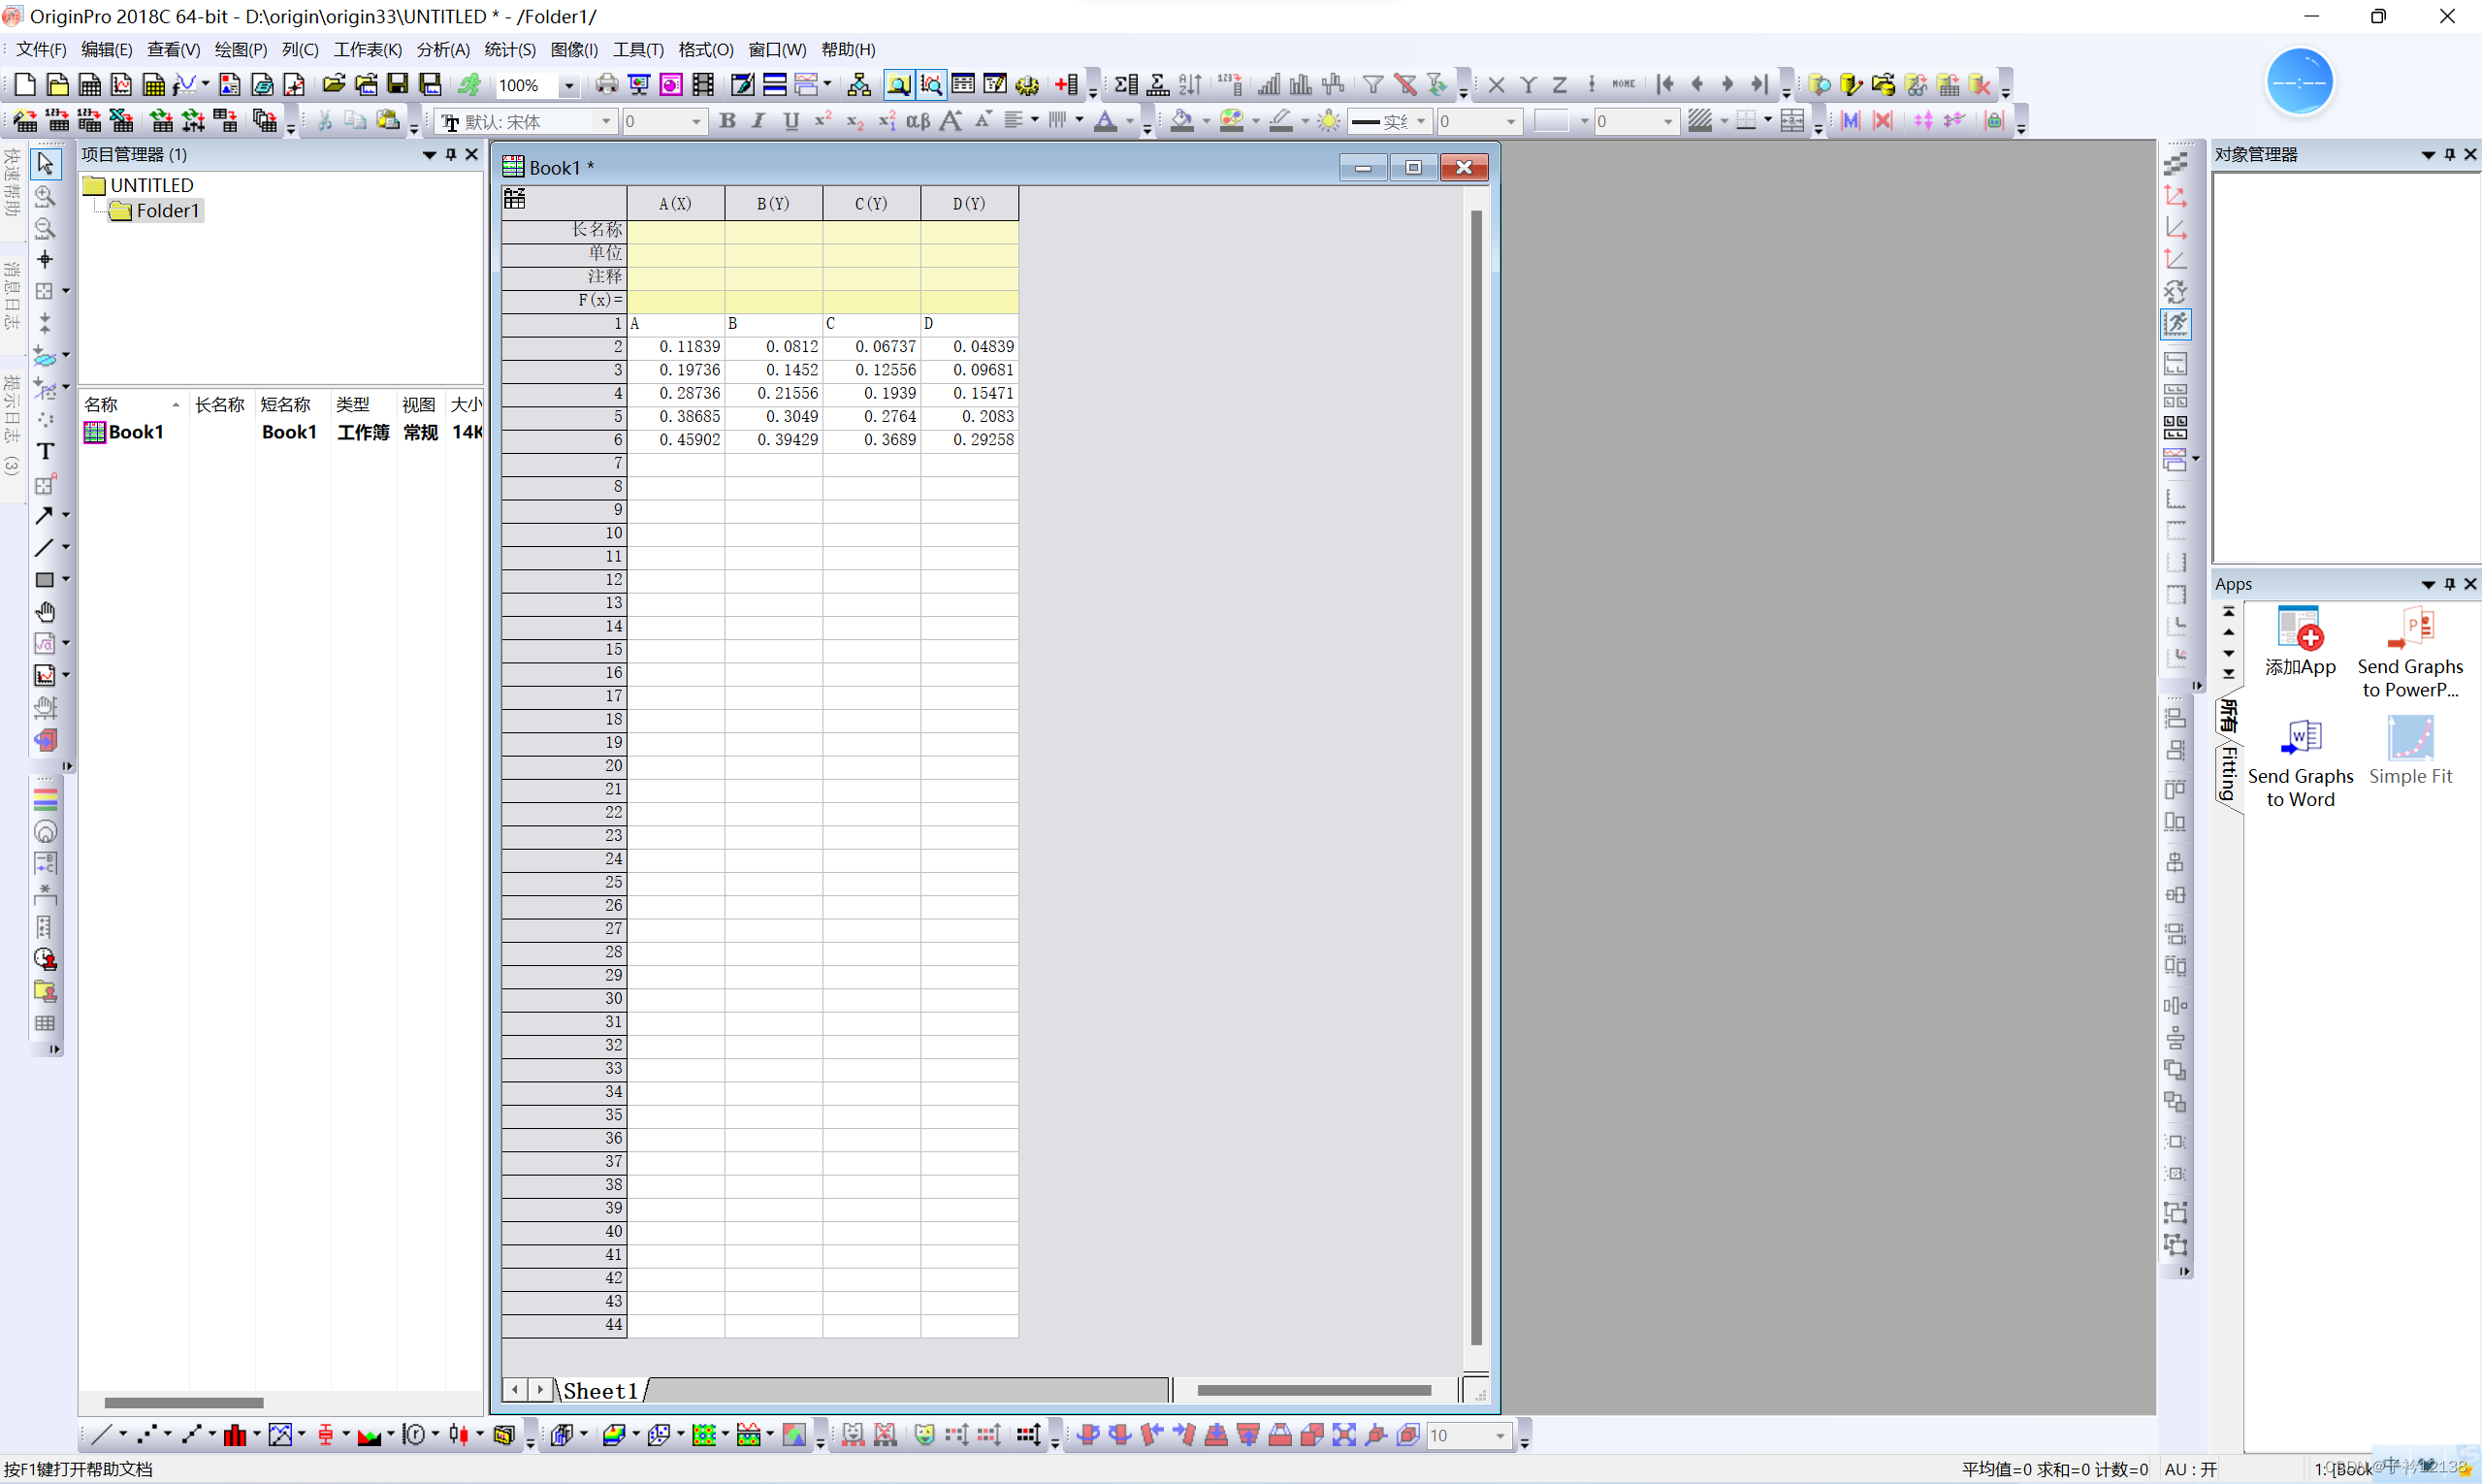
Task: Select the Pan hand tool
Action: [x=45, y=611]
